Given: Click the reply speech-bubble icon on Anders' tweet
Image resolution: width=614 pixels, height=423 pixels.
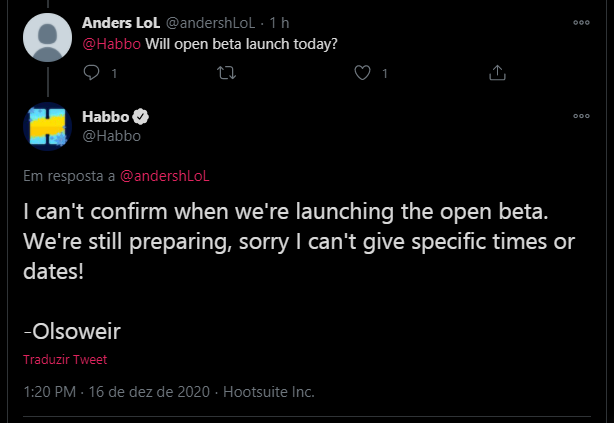Looking at the screenshot, I should [x=92, y=72].
